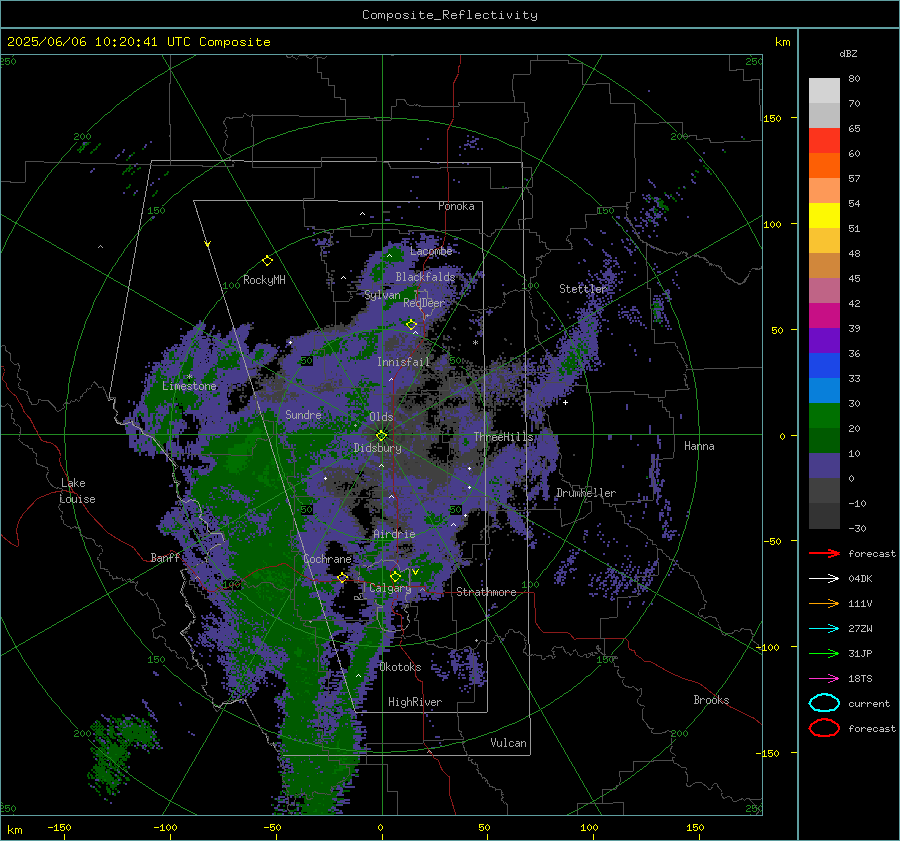Pick the blue 36 dBZ legend swatch
The width and height of the screenshot is (900, 841).
coord(824,366)
